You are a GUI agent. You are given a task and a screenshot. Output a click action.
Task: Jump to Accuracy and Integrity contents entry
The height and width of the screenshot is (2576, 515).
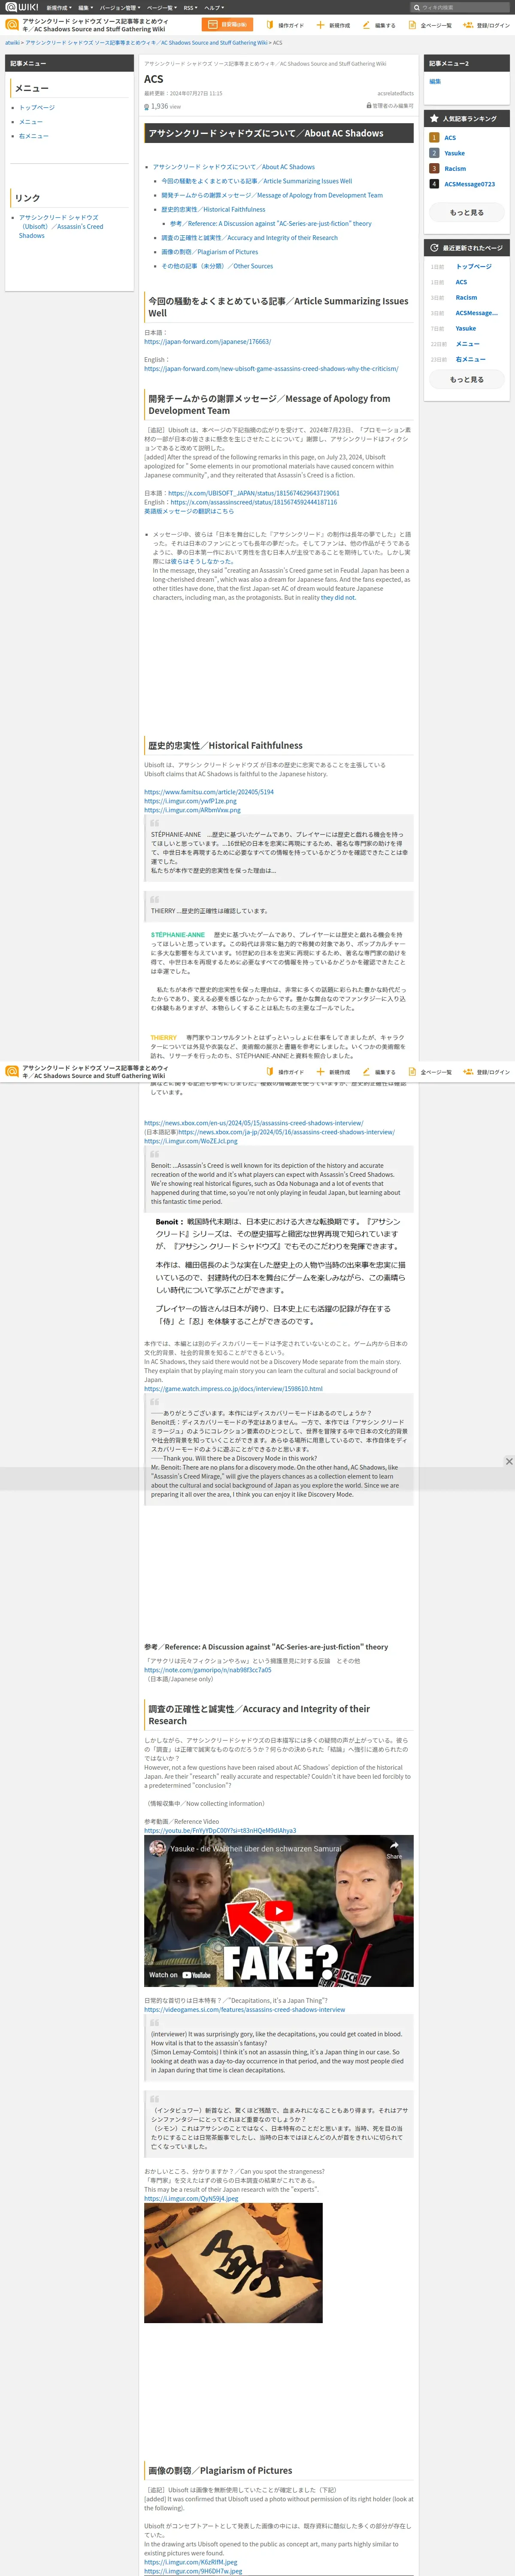(x=250, y=238)
